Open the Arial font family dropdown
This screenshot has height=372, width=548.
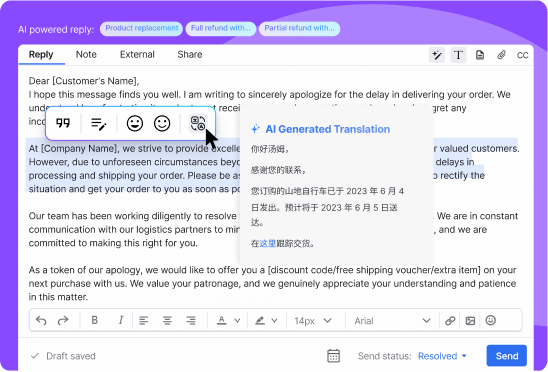click(392, 321)
